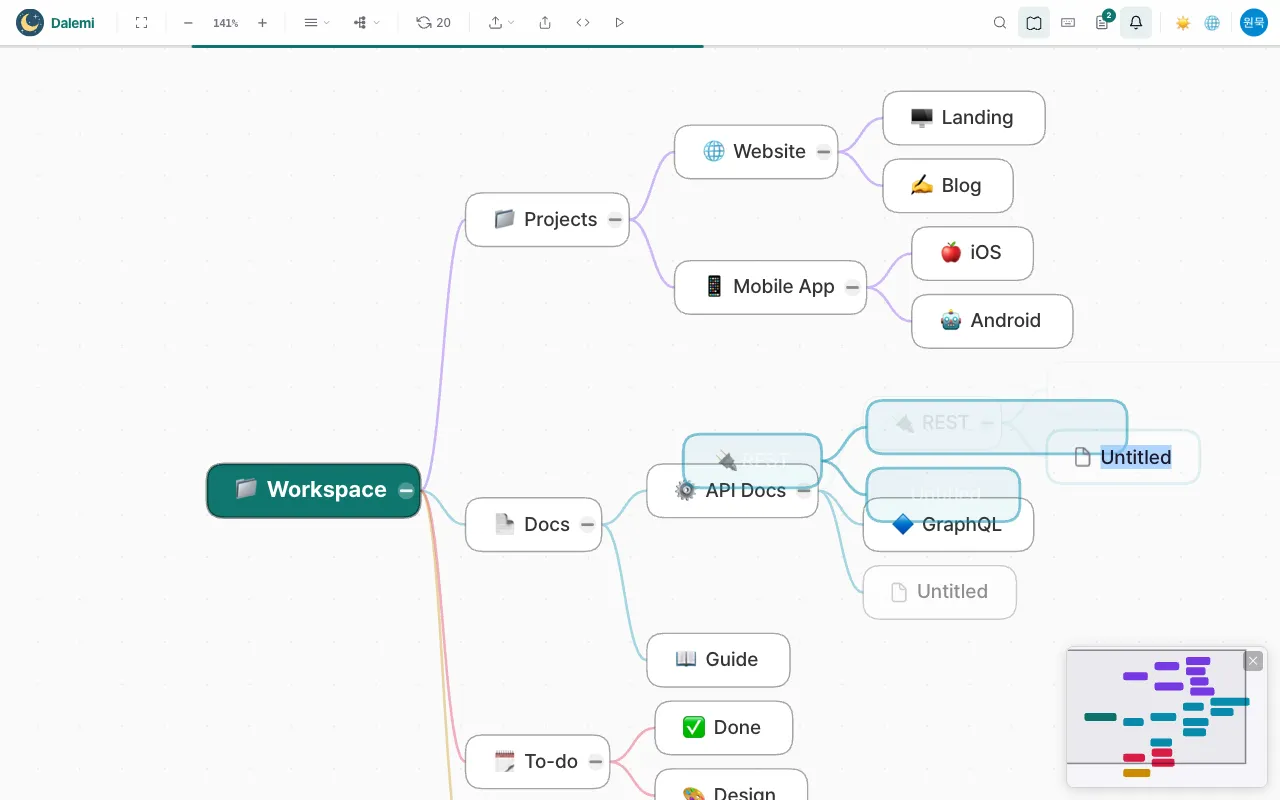Collapse the To-do branch
Image resolution: width=1280 pixels, height=800 pixels.
click(x=596, y=762)
